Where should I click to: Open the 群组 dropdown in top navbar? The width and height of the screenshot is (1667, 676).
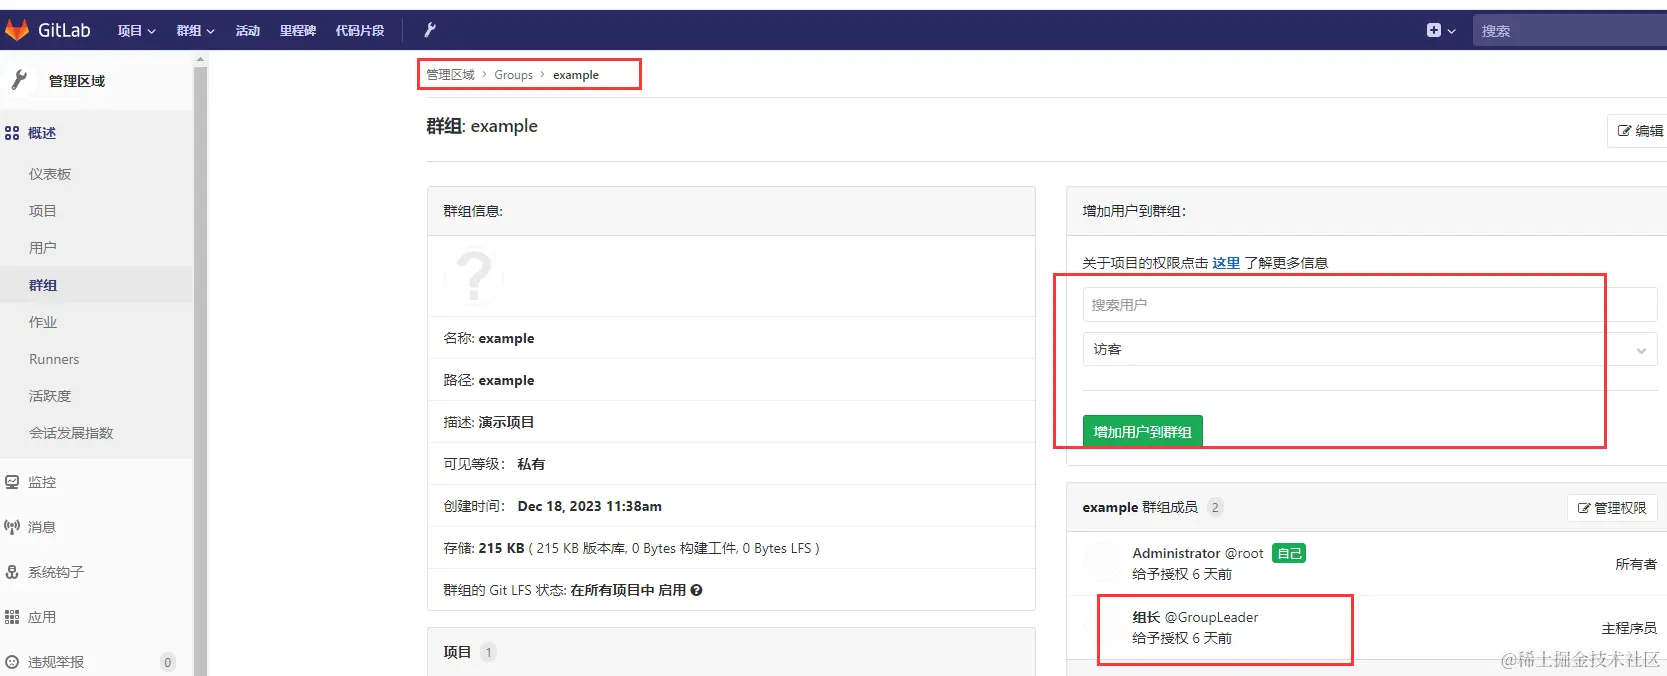click(x=196, y=31)
